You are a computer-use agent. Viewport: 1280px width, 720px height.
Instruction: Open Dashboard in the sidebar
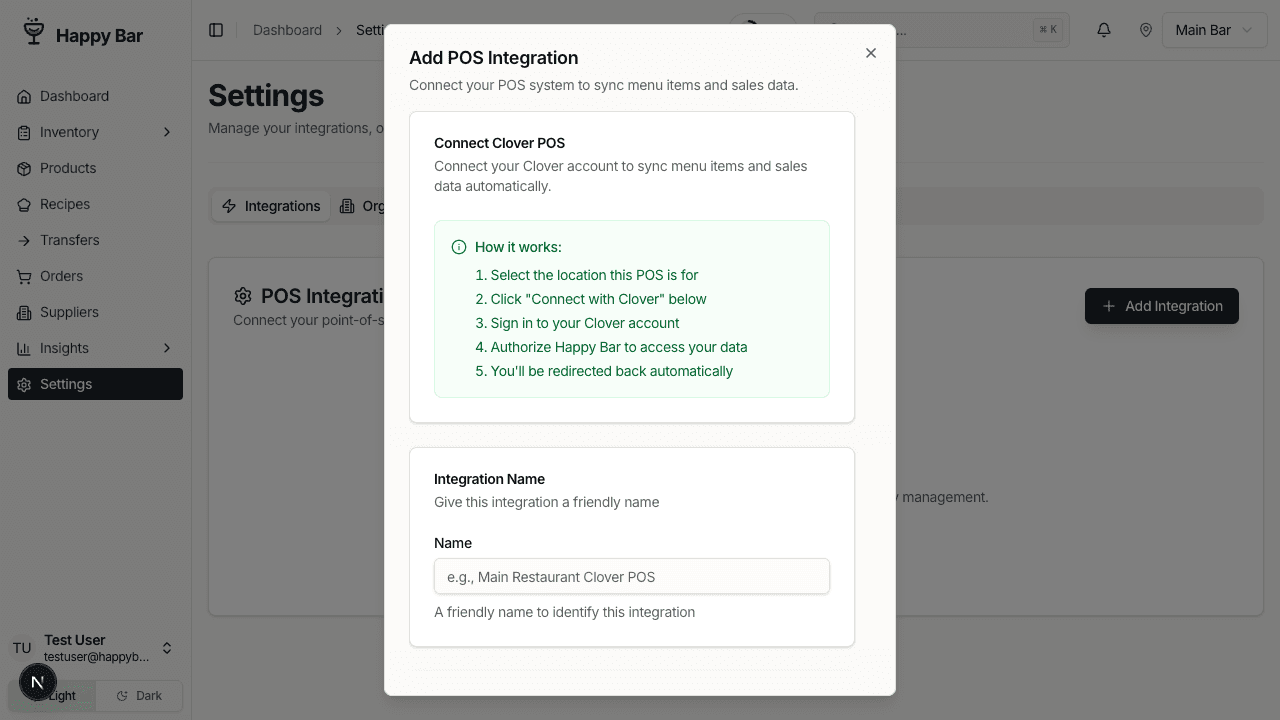pyautogui.click(x=95, y=96)
